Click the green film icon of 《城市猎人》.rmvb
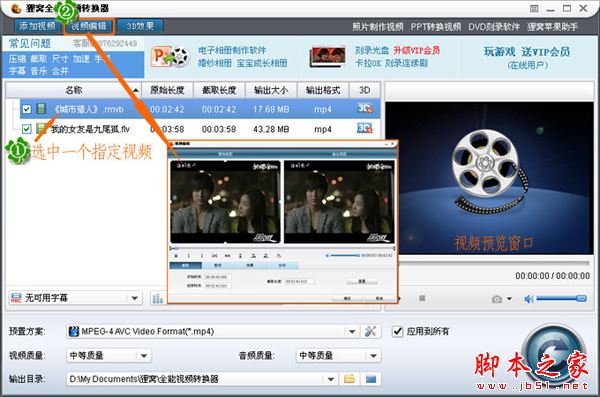Viewport: 600px width, 397px height. [41, 109]
